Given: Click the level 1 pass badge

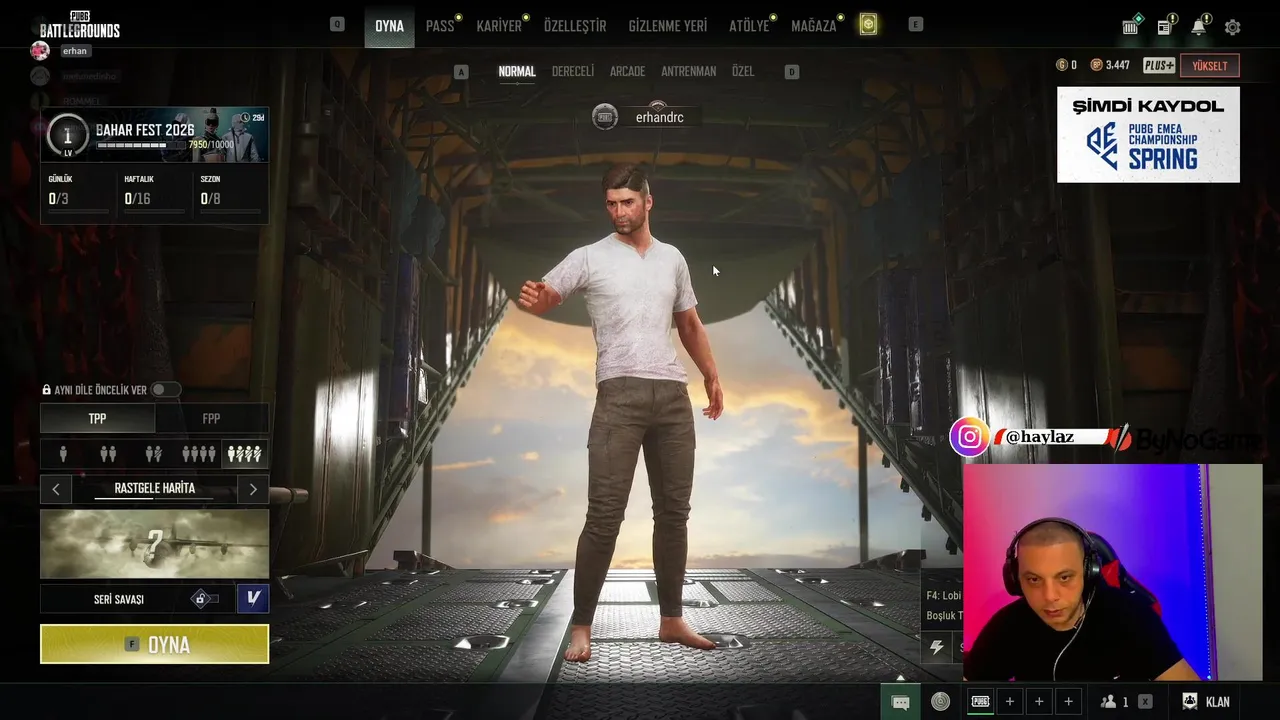Looking at the screenshot, I should click(x=68, y=135).
